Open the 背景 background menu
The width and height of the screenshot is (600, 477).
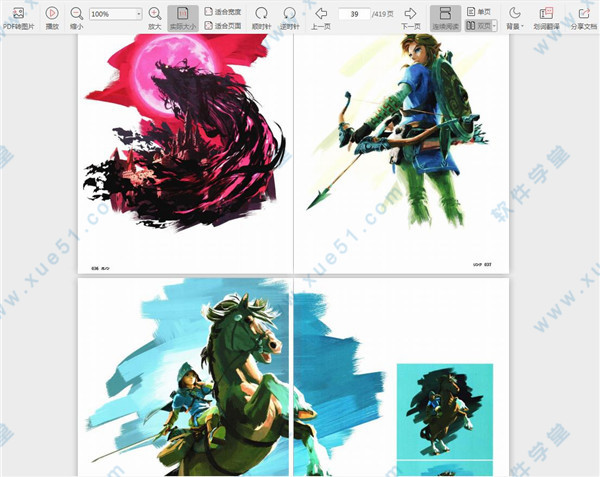[x=515, y=18]
